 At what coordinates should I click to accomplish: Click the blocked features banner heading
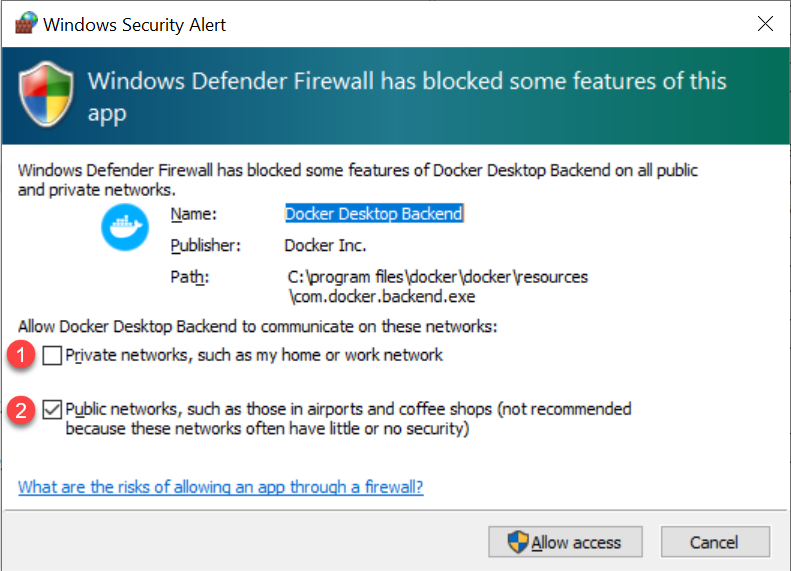pyautogui.click(x=407, y=96)
